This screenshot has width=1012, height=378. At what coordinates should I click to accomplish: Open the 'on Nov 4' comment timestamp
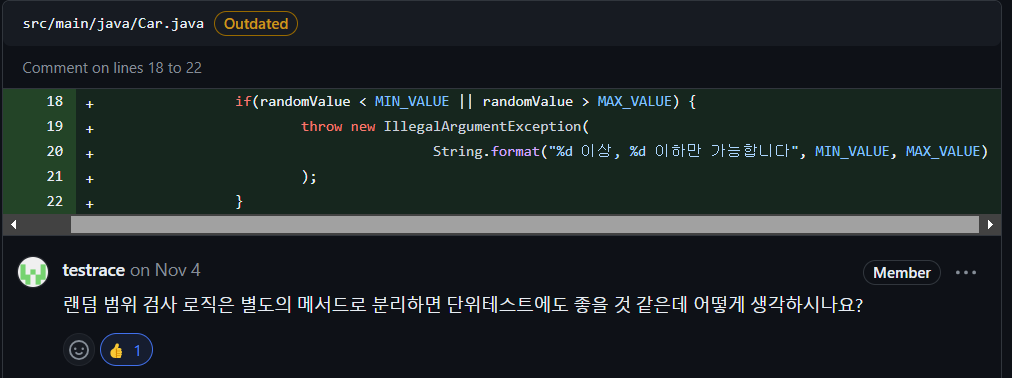click(165, 270)
